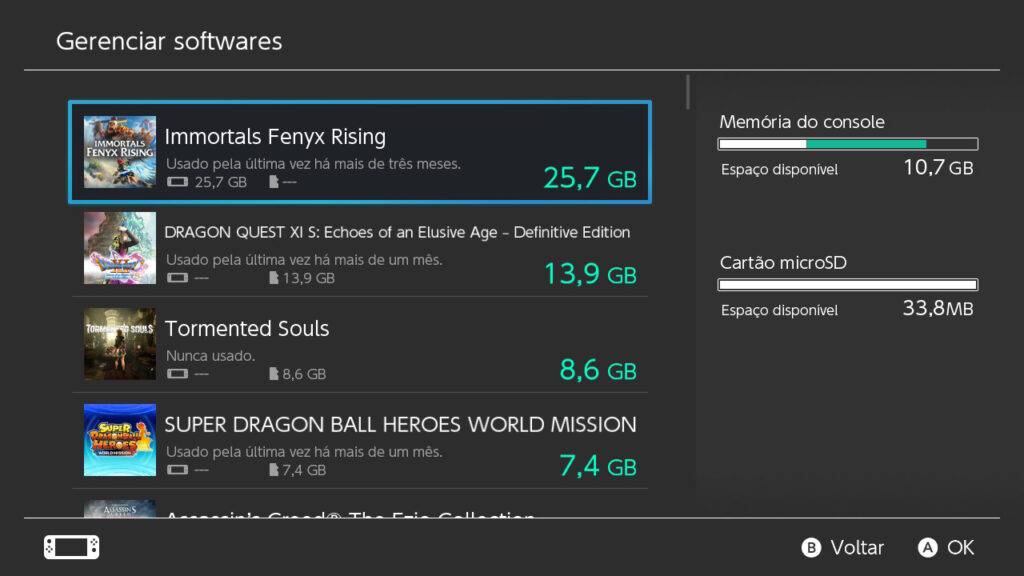Screen dimensions: 1024x576
Task: Select the Tormented Souls title
Action: point(247,328)
